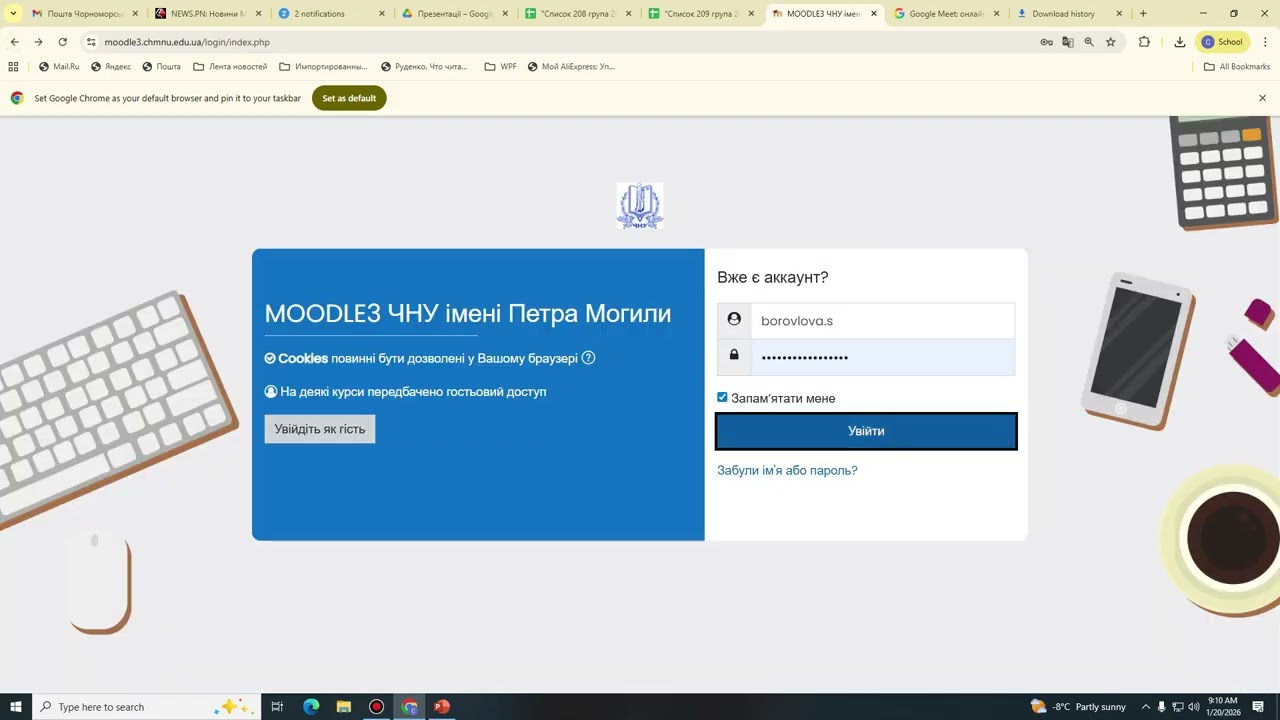Toggle the Запам'ятати мене checkbox
1280x720 pixels.
722,397
